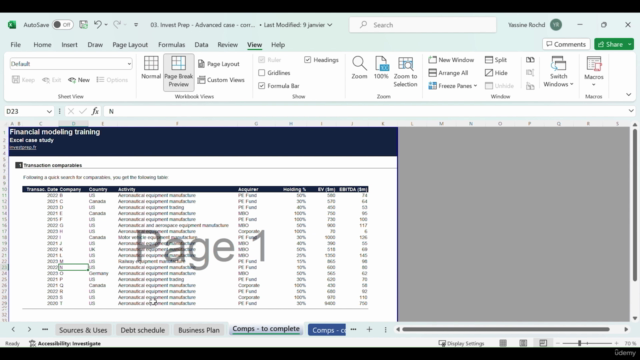
Task: Open Yassine Rochd account avatar
Action: point(556,24)
